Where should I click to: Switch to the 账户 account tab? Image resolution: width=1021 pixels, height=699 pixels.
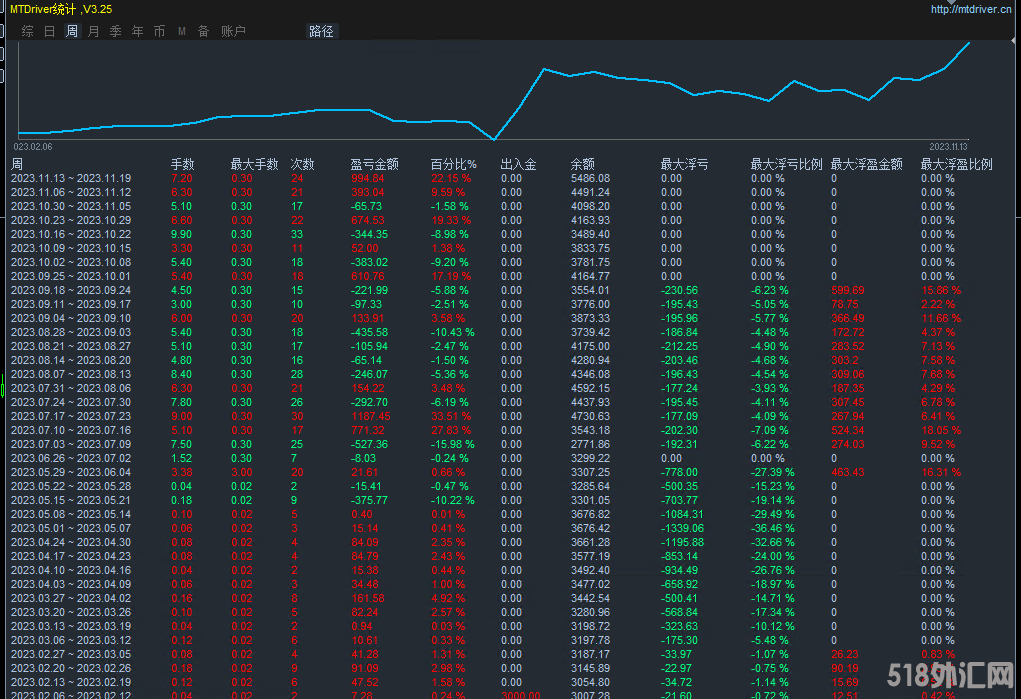click(233, 31)
